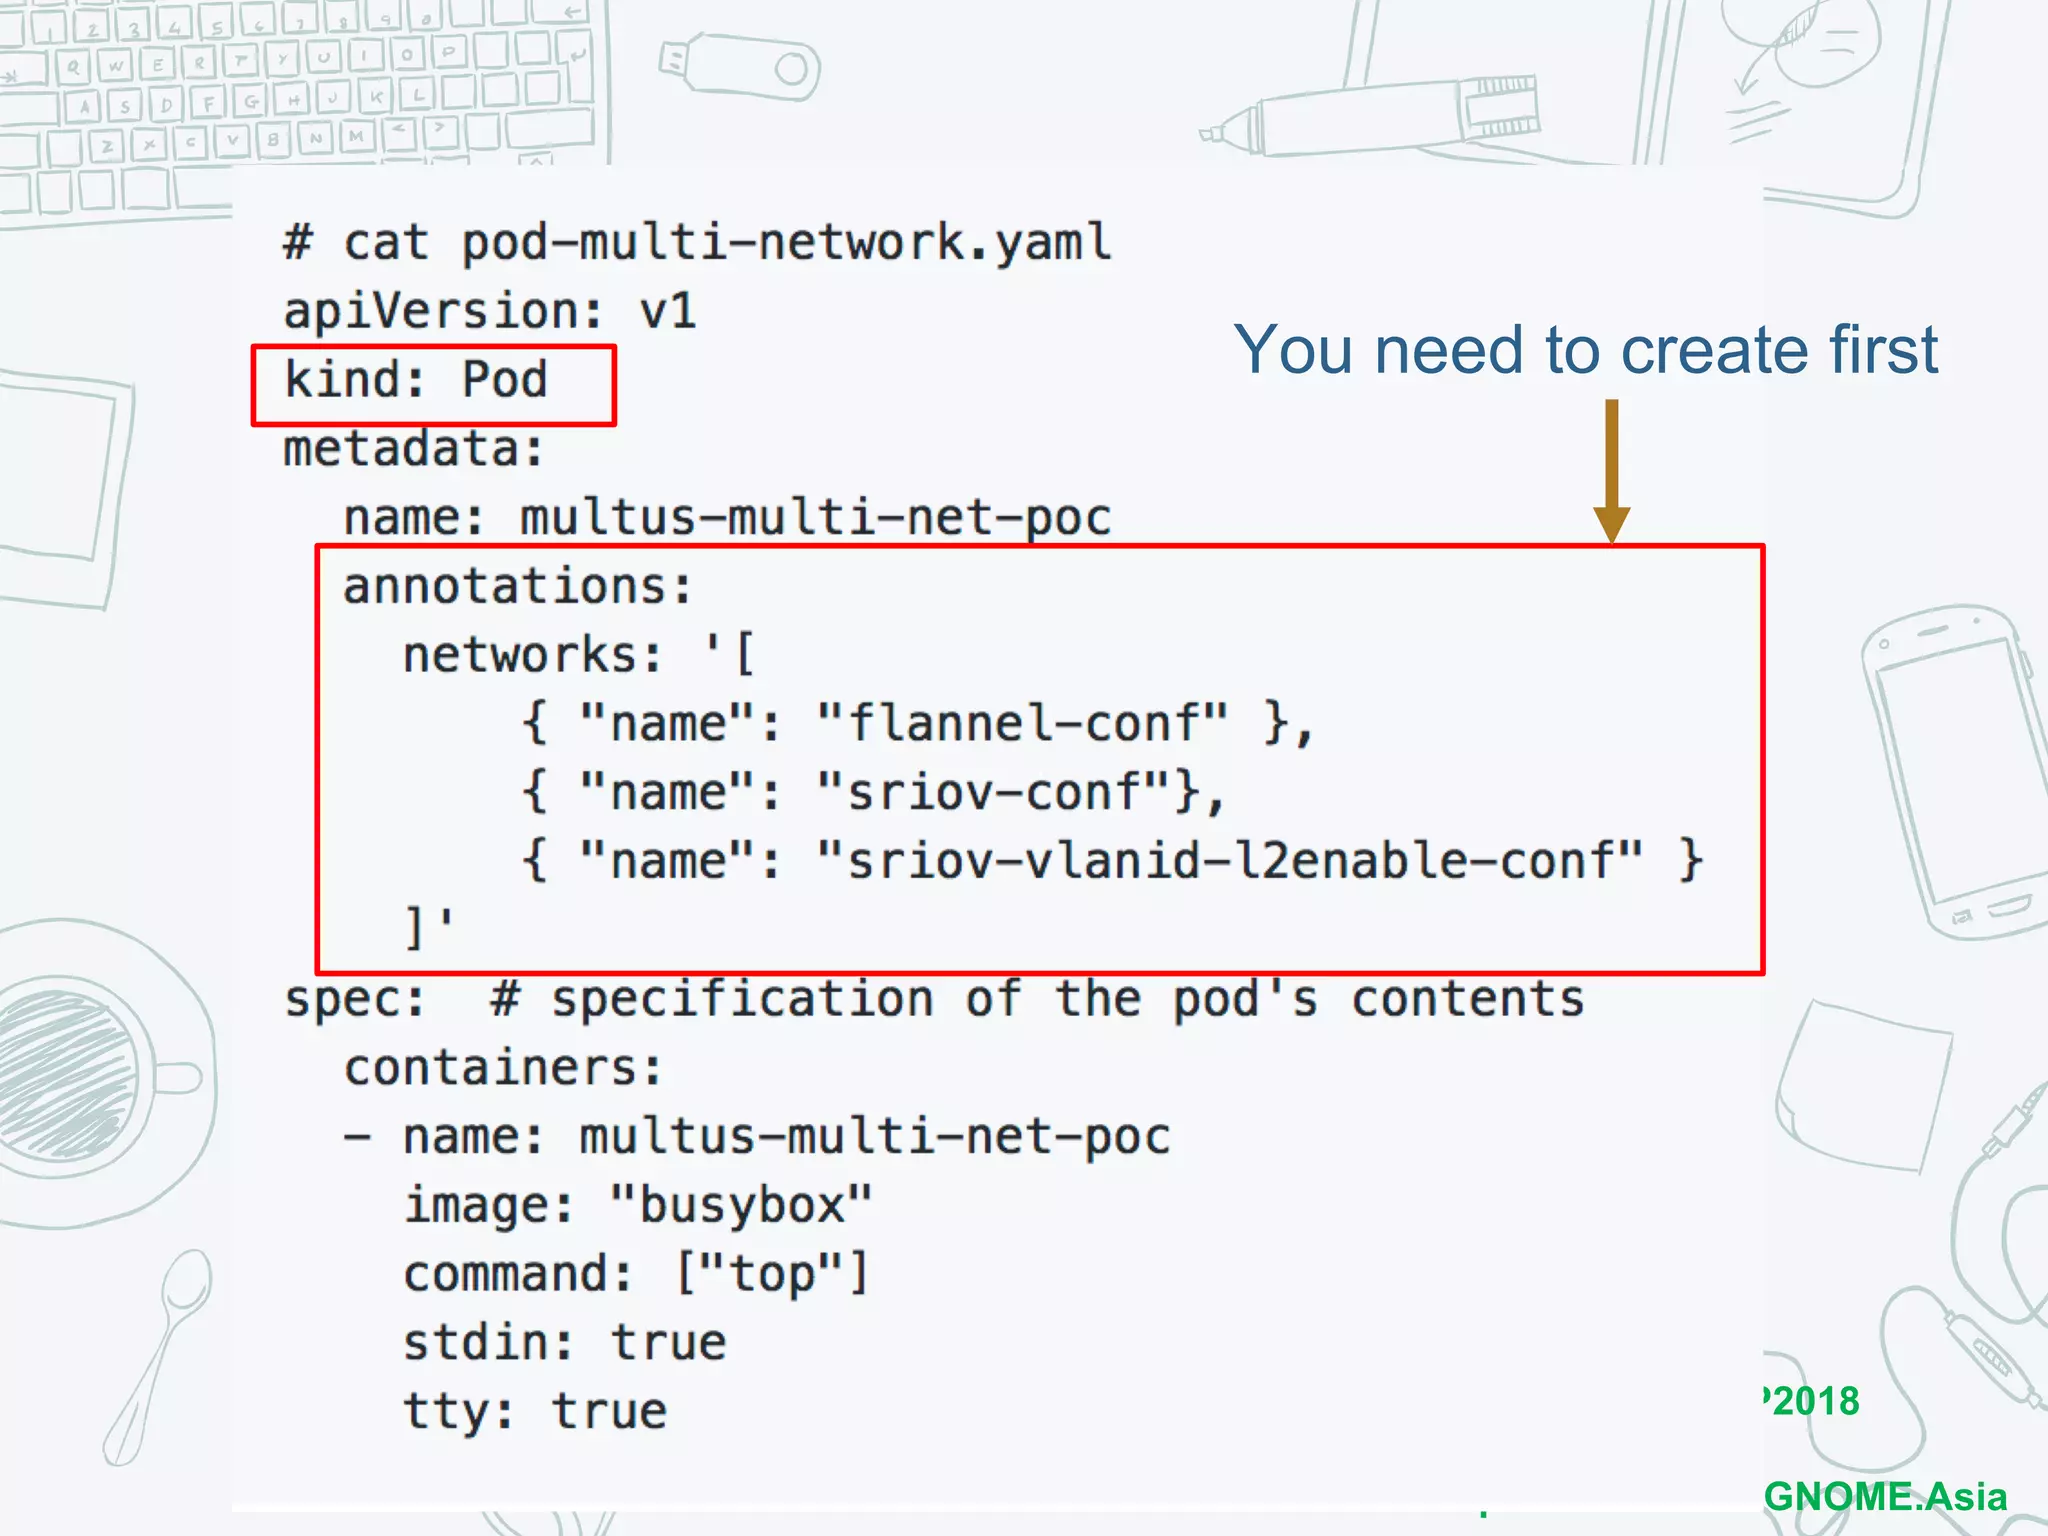This screenshot has width=2048, height=1536.
Task: Click the "sriov-conf" network entry
Action: pos(873,792)
